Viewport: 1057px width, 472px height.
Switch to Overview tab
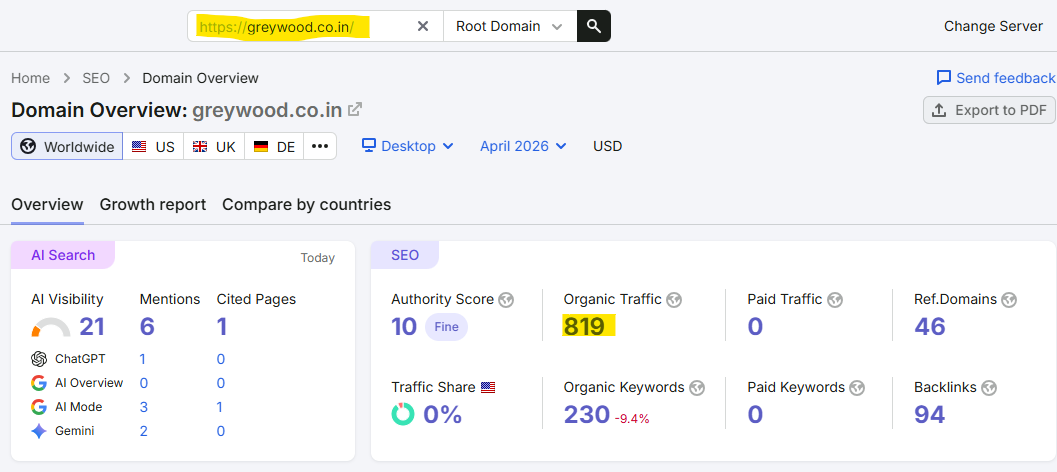47,204
